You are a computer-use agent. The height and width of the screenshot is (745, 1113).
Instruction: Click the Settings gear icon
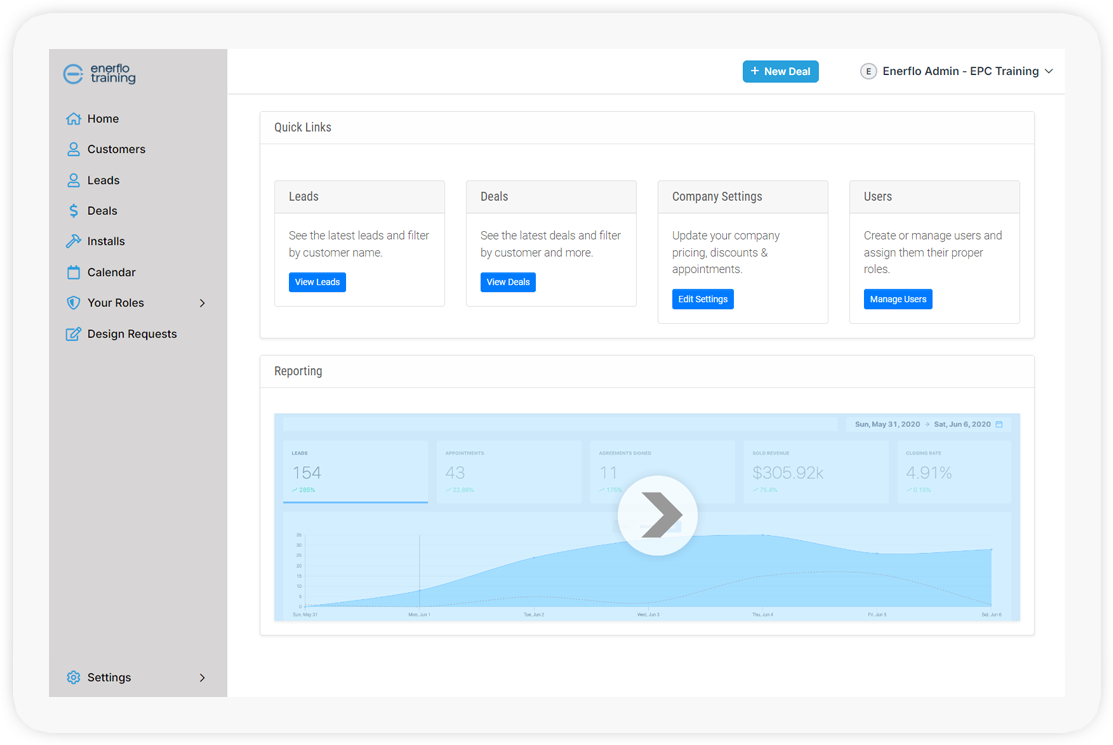pyautogui.click(x=73, y=678)
